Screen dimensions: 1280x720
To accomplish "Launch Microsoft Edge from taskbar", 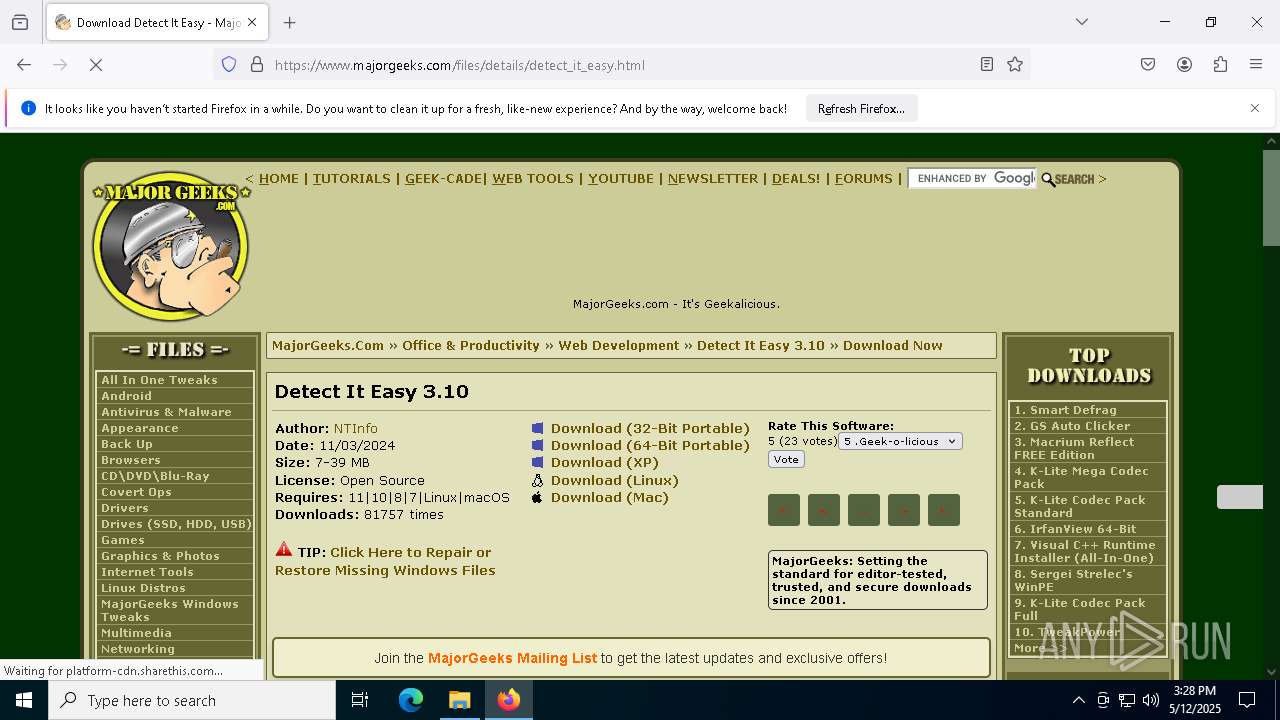I will (411, 700).
